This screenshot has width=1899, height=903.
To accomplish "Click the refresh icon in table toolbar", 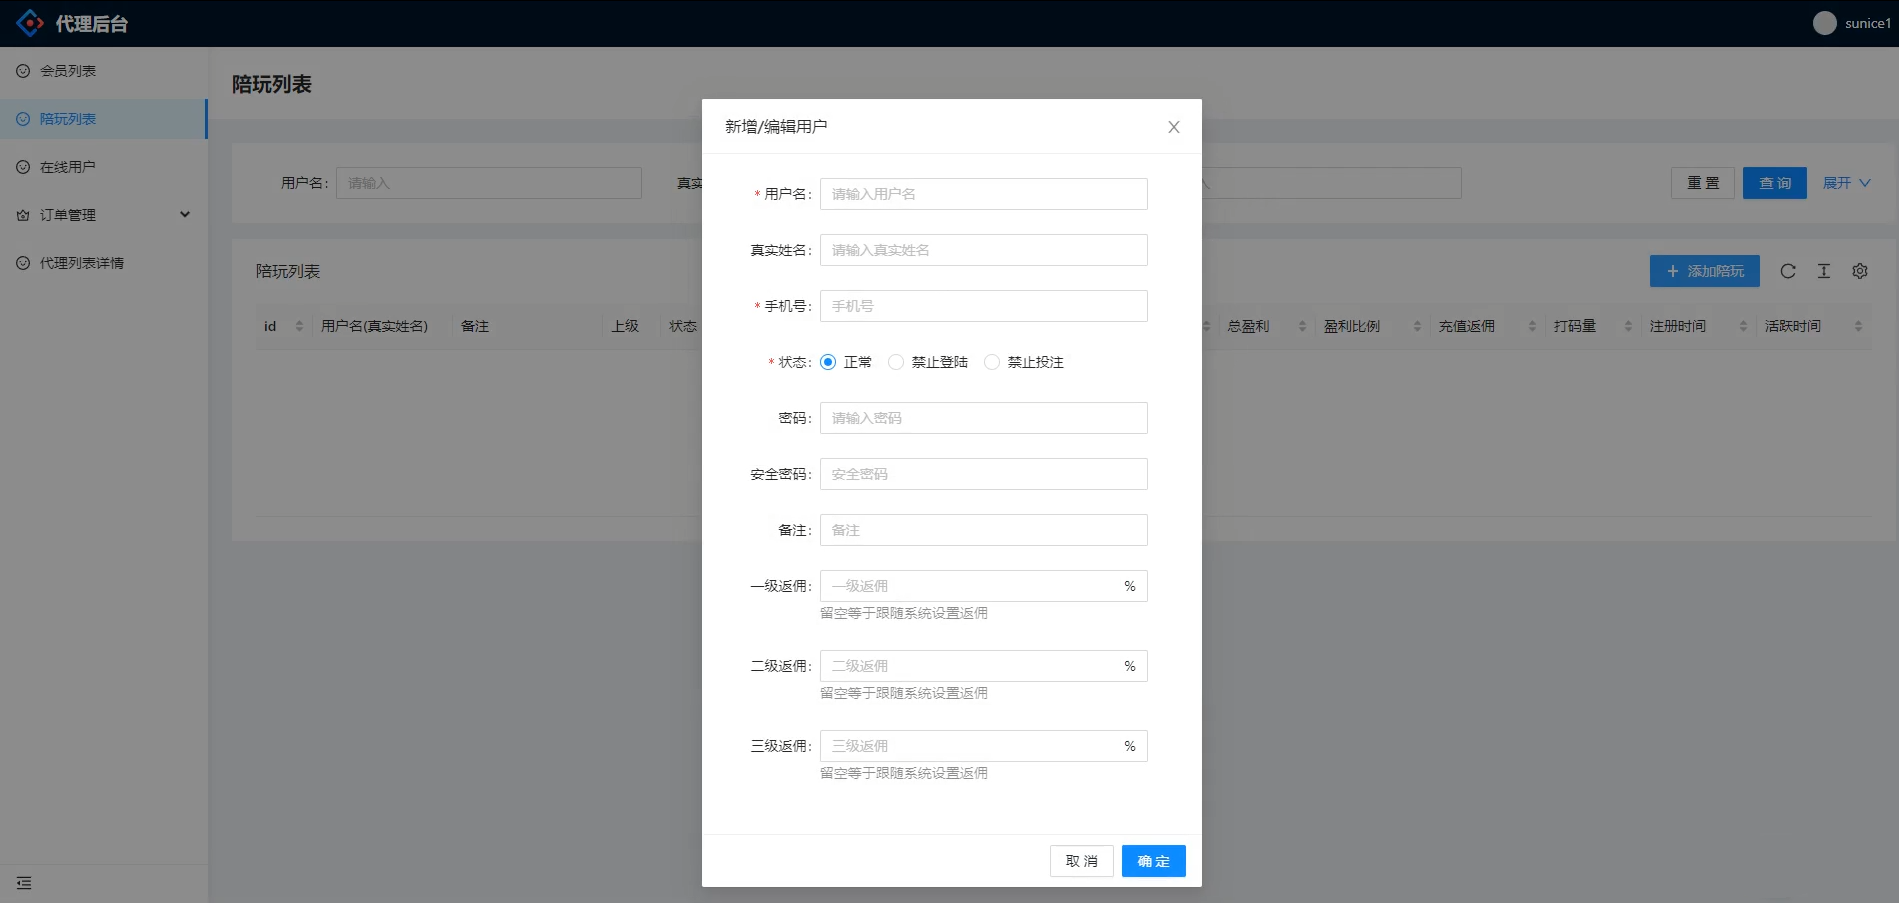I will 1788,271.
